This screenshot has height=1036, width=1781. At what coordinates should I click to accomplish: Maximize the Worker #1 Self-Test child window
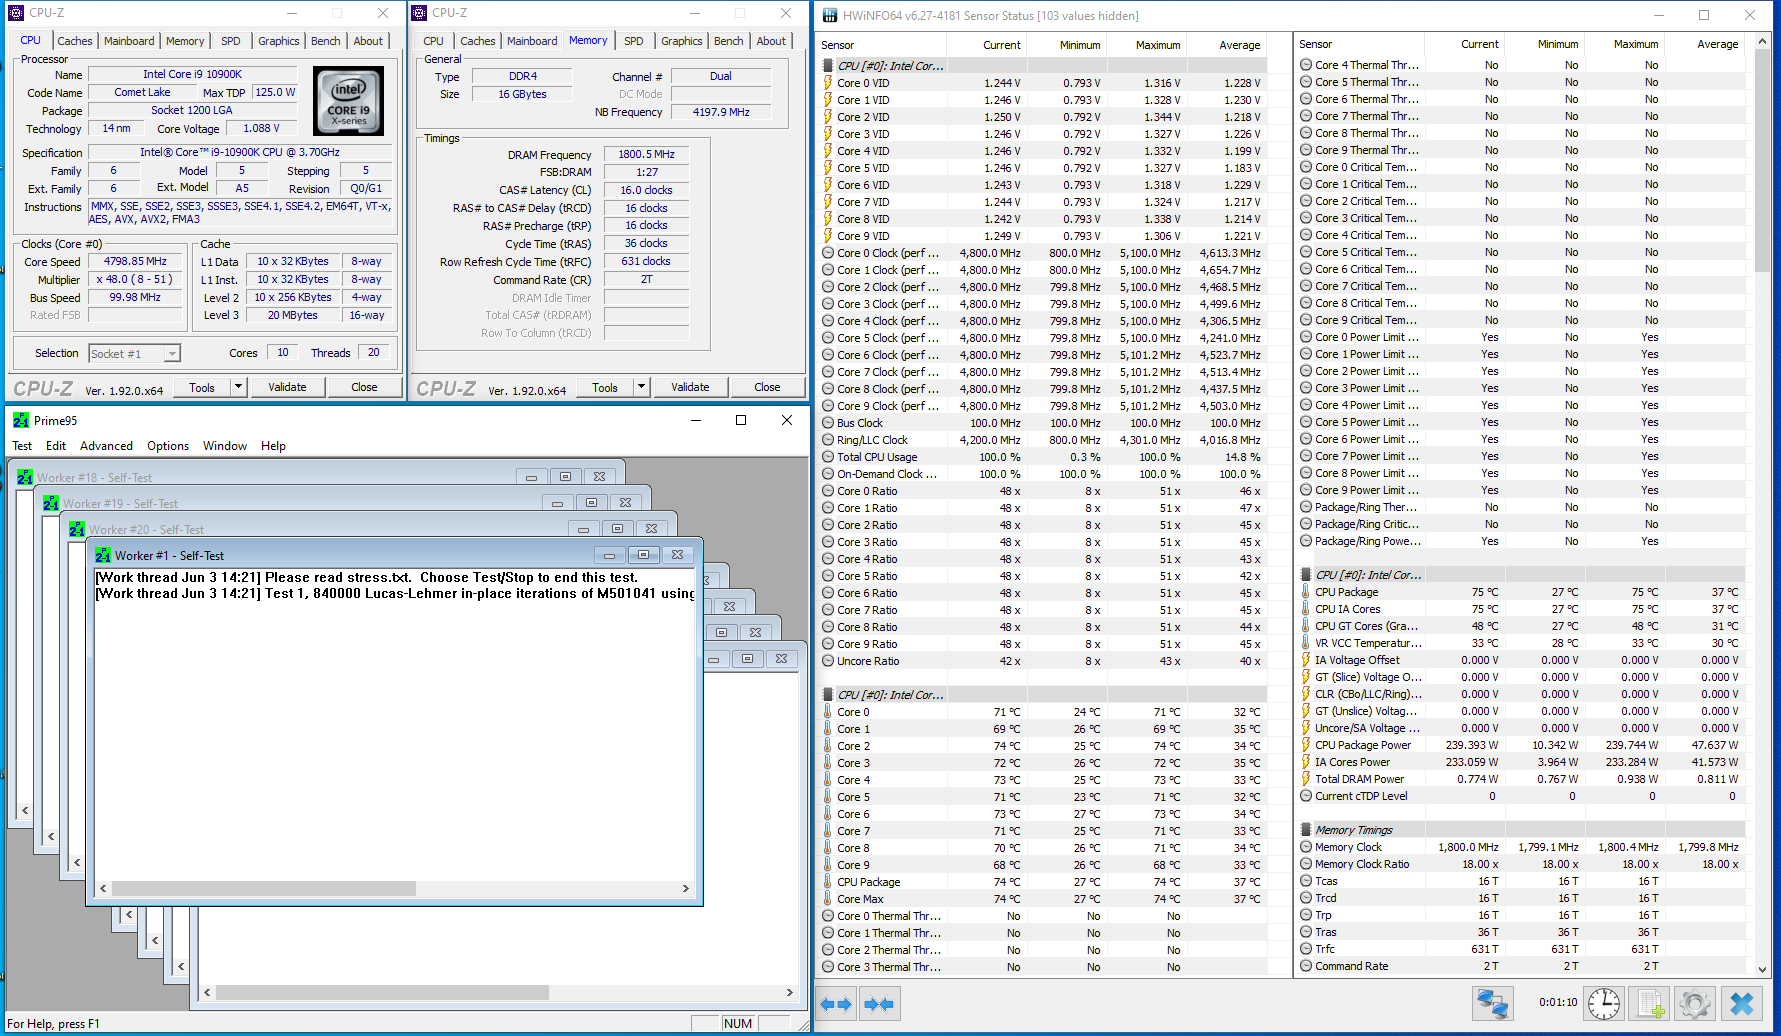pyautogui.click(x=643, y=555)
